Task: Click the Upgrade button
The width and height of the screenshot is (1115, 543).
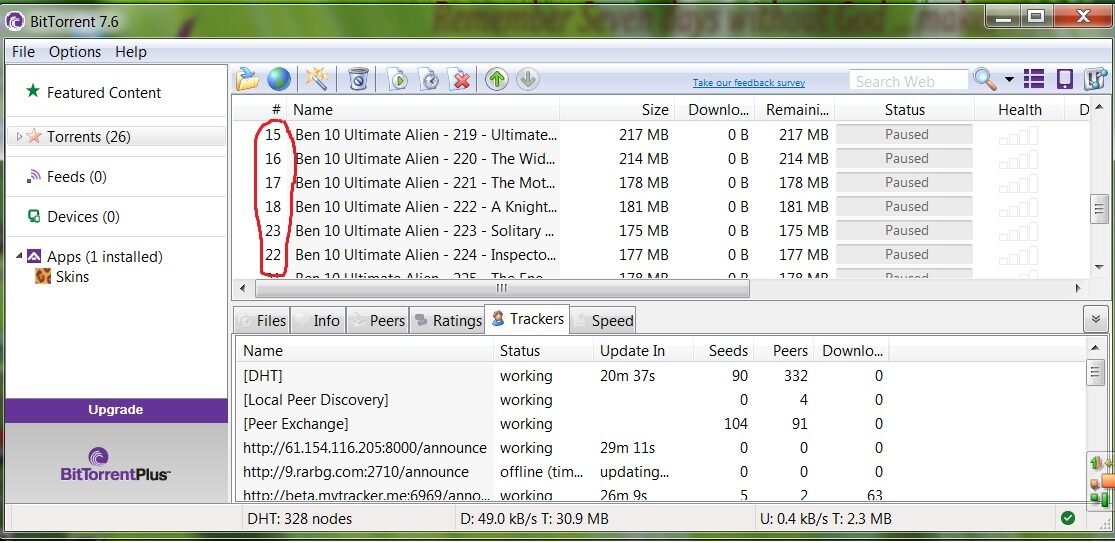Action: pyautogui.click(x=116, y=410)
